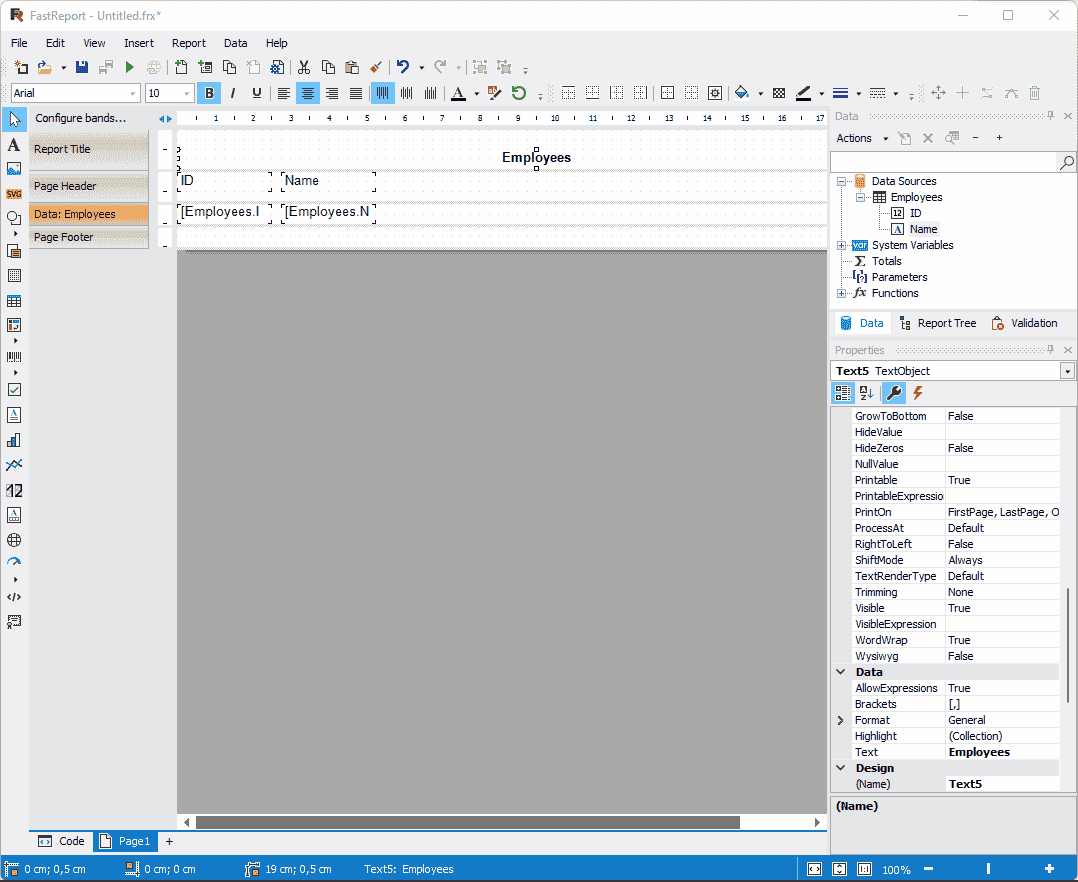
Task: Switch to the Report Tree tab
Action: (938, 323)
